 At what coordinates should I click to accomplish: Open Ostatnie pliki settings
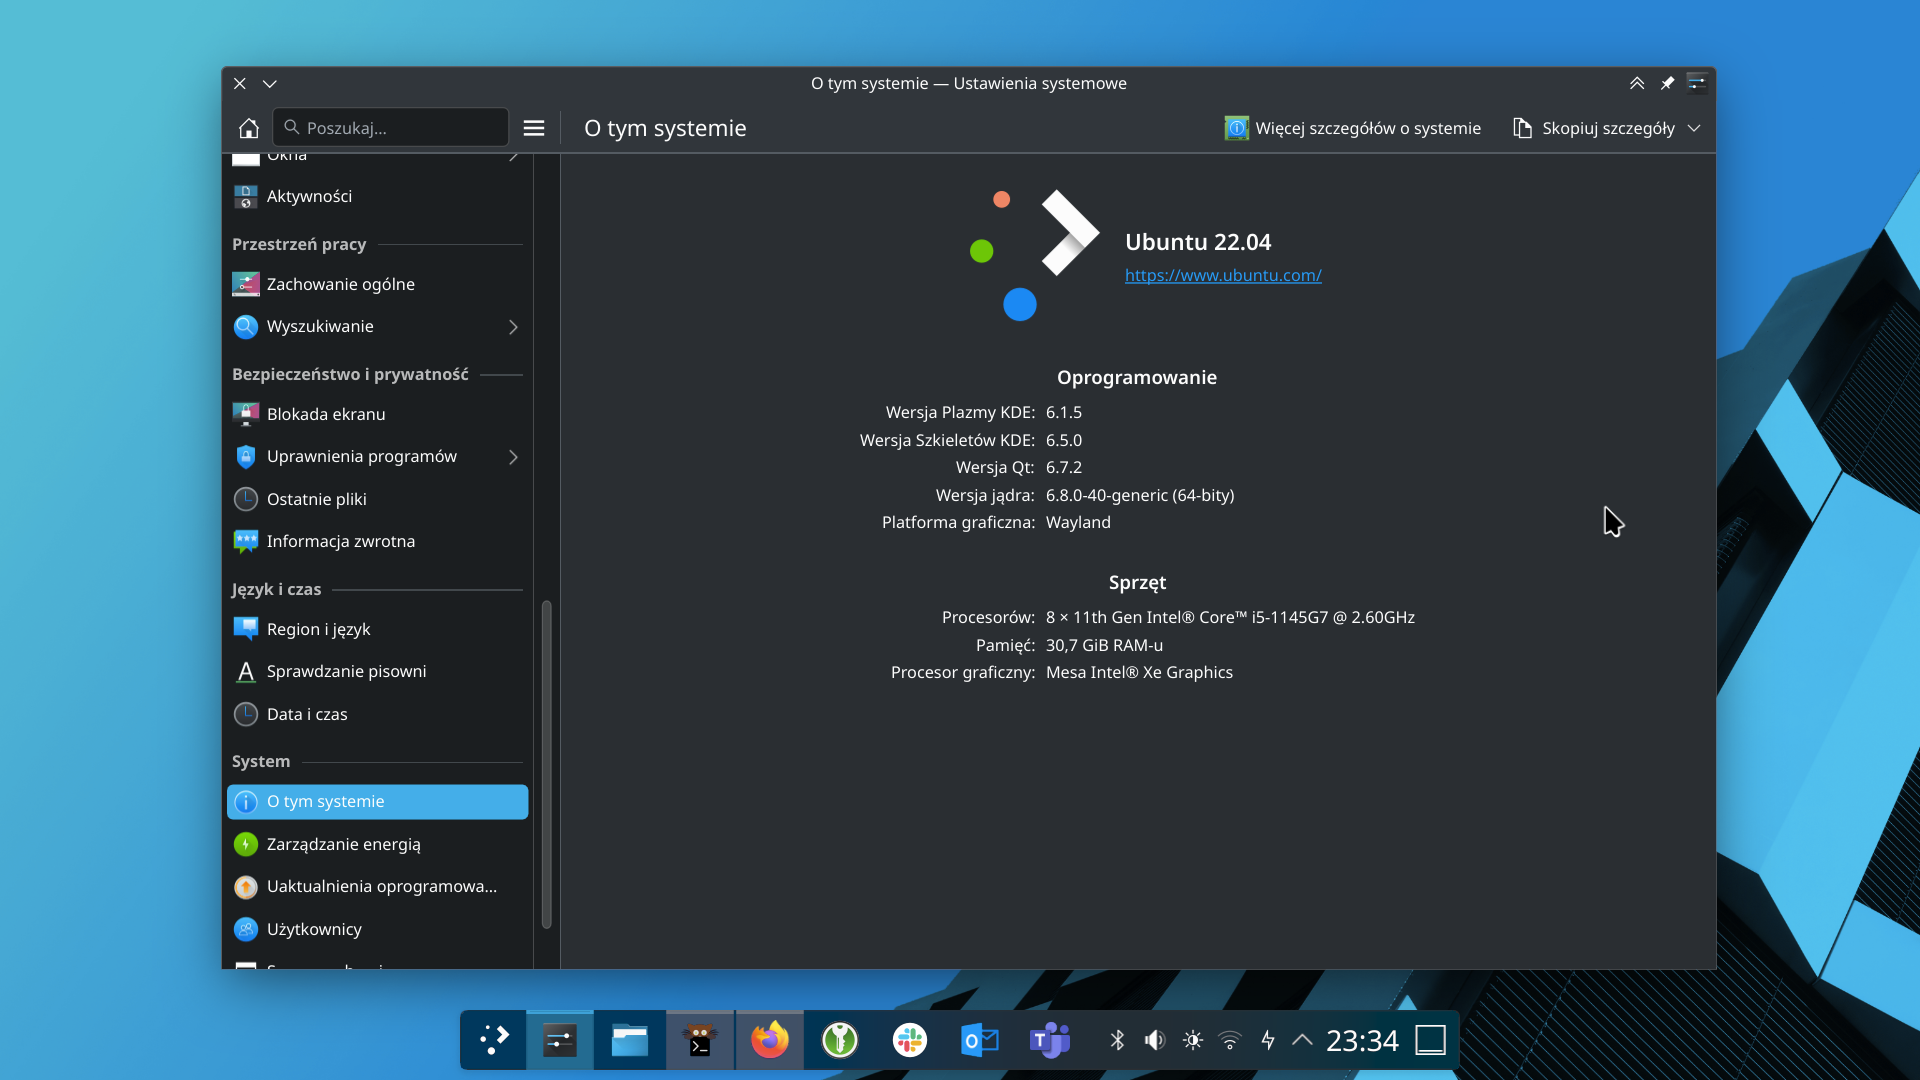pos(377,499)
